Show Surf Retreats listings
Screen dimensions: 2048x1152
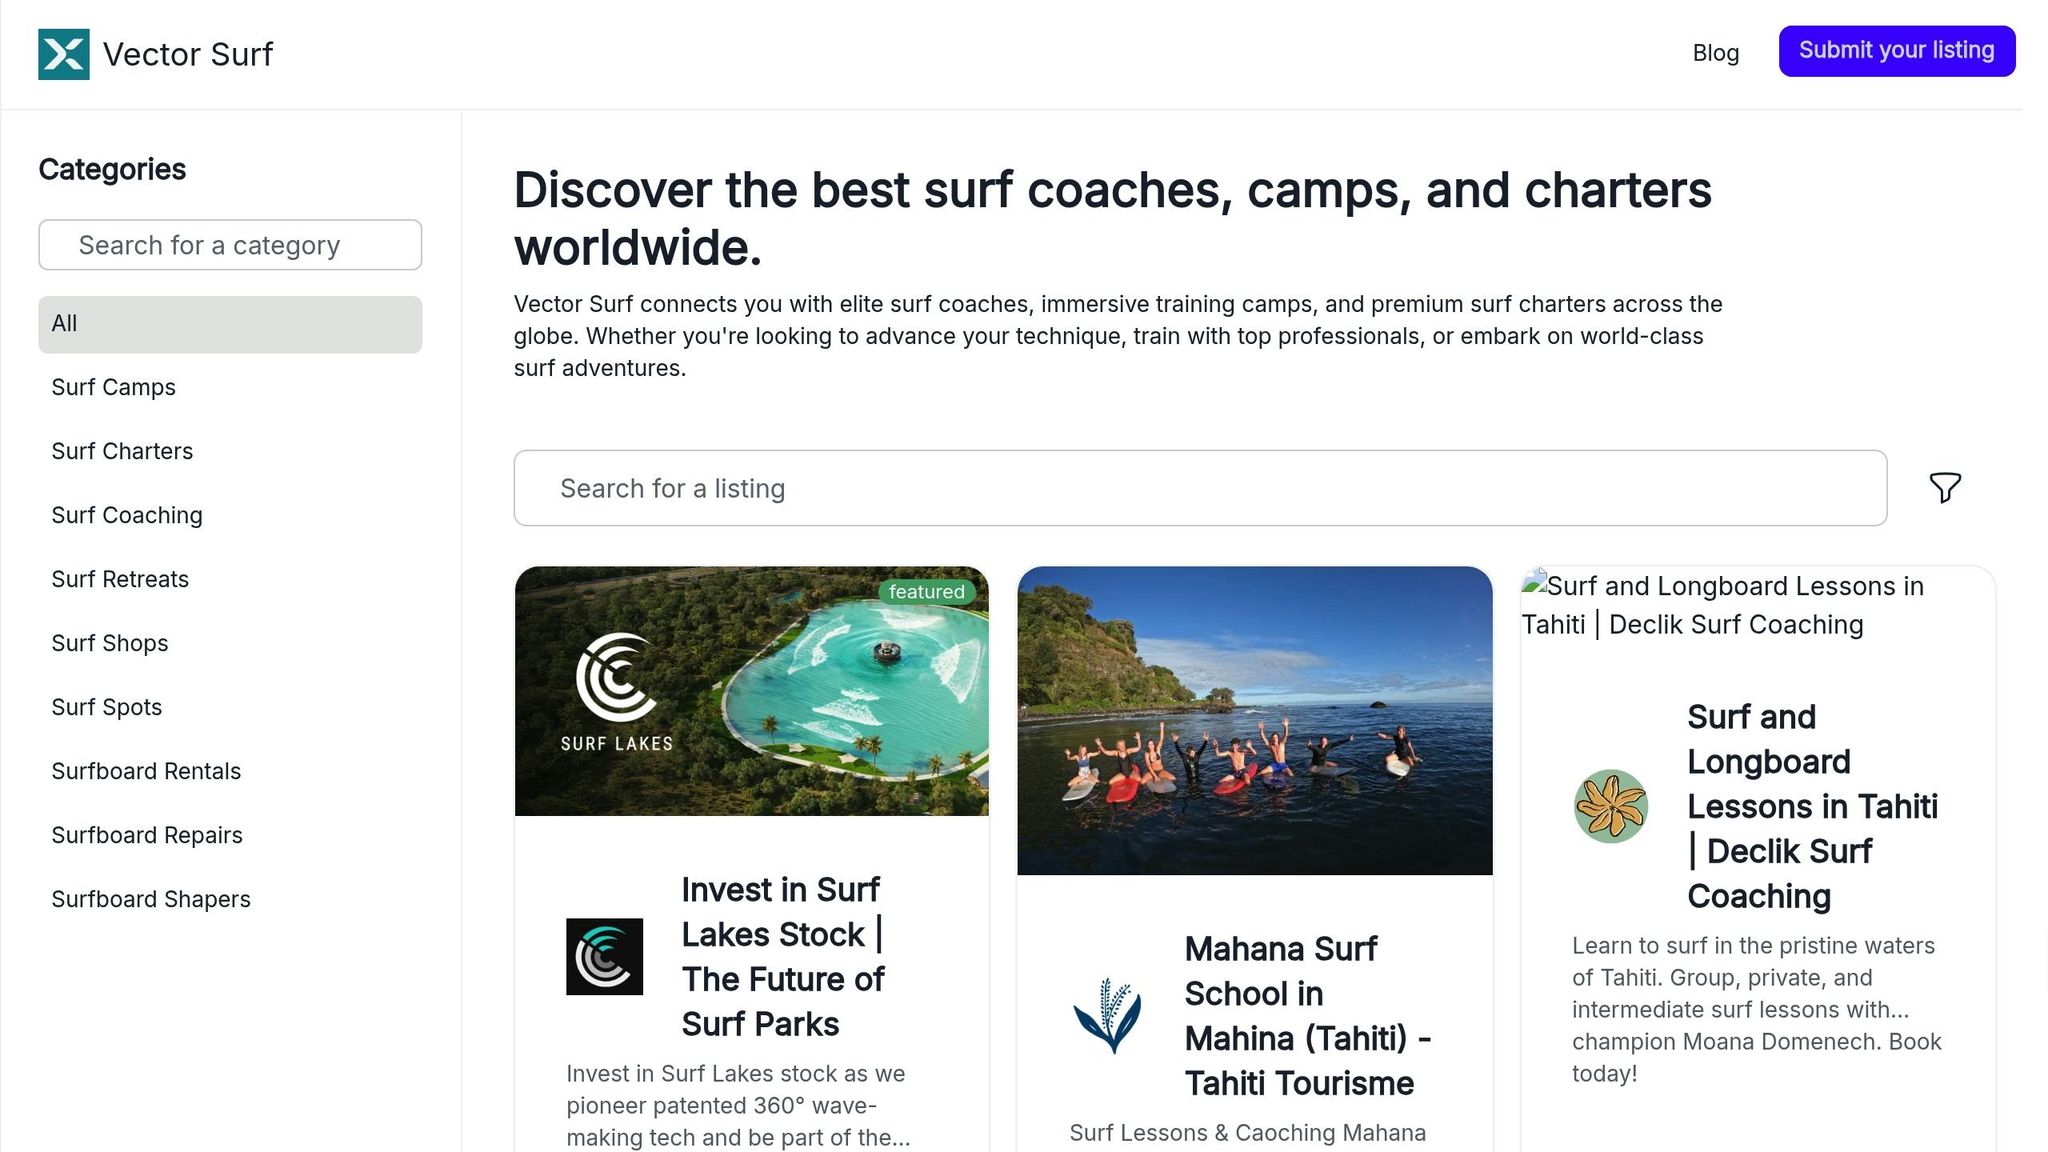(120, 580)
